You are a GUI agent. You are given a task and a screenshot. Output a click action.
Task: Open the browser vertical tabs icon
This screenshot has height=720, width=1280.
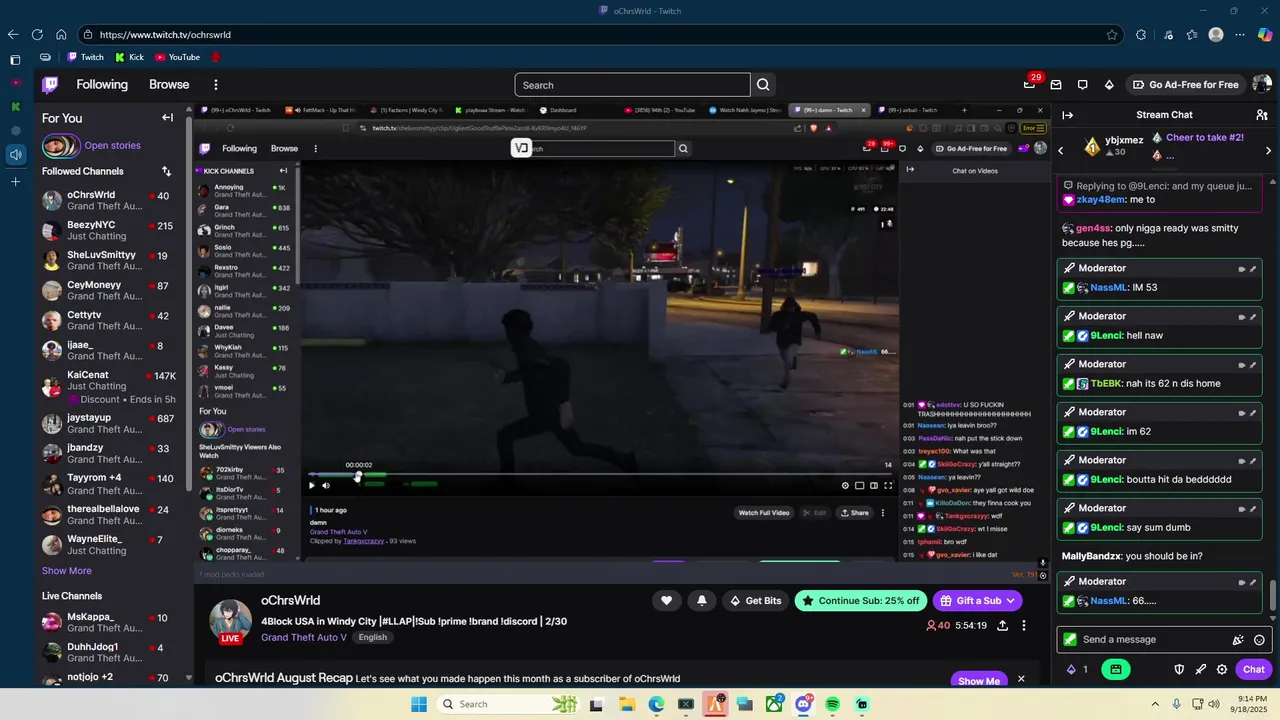click(x=15, y=60)
